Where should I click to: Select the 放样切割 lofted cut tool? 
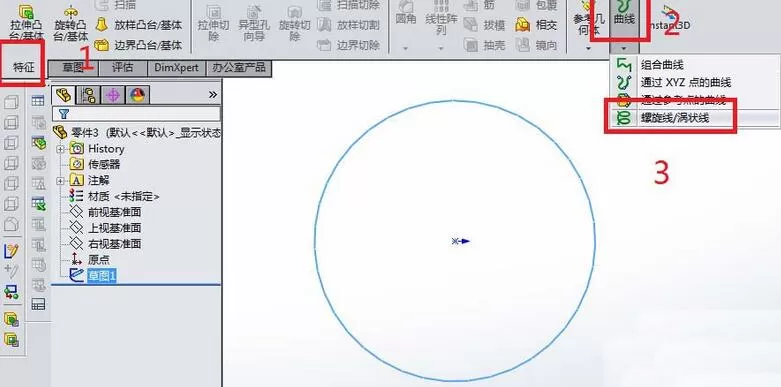pyautogui.click(x=349, y=25)
